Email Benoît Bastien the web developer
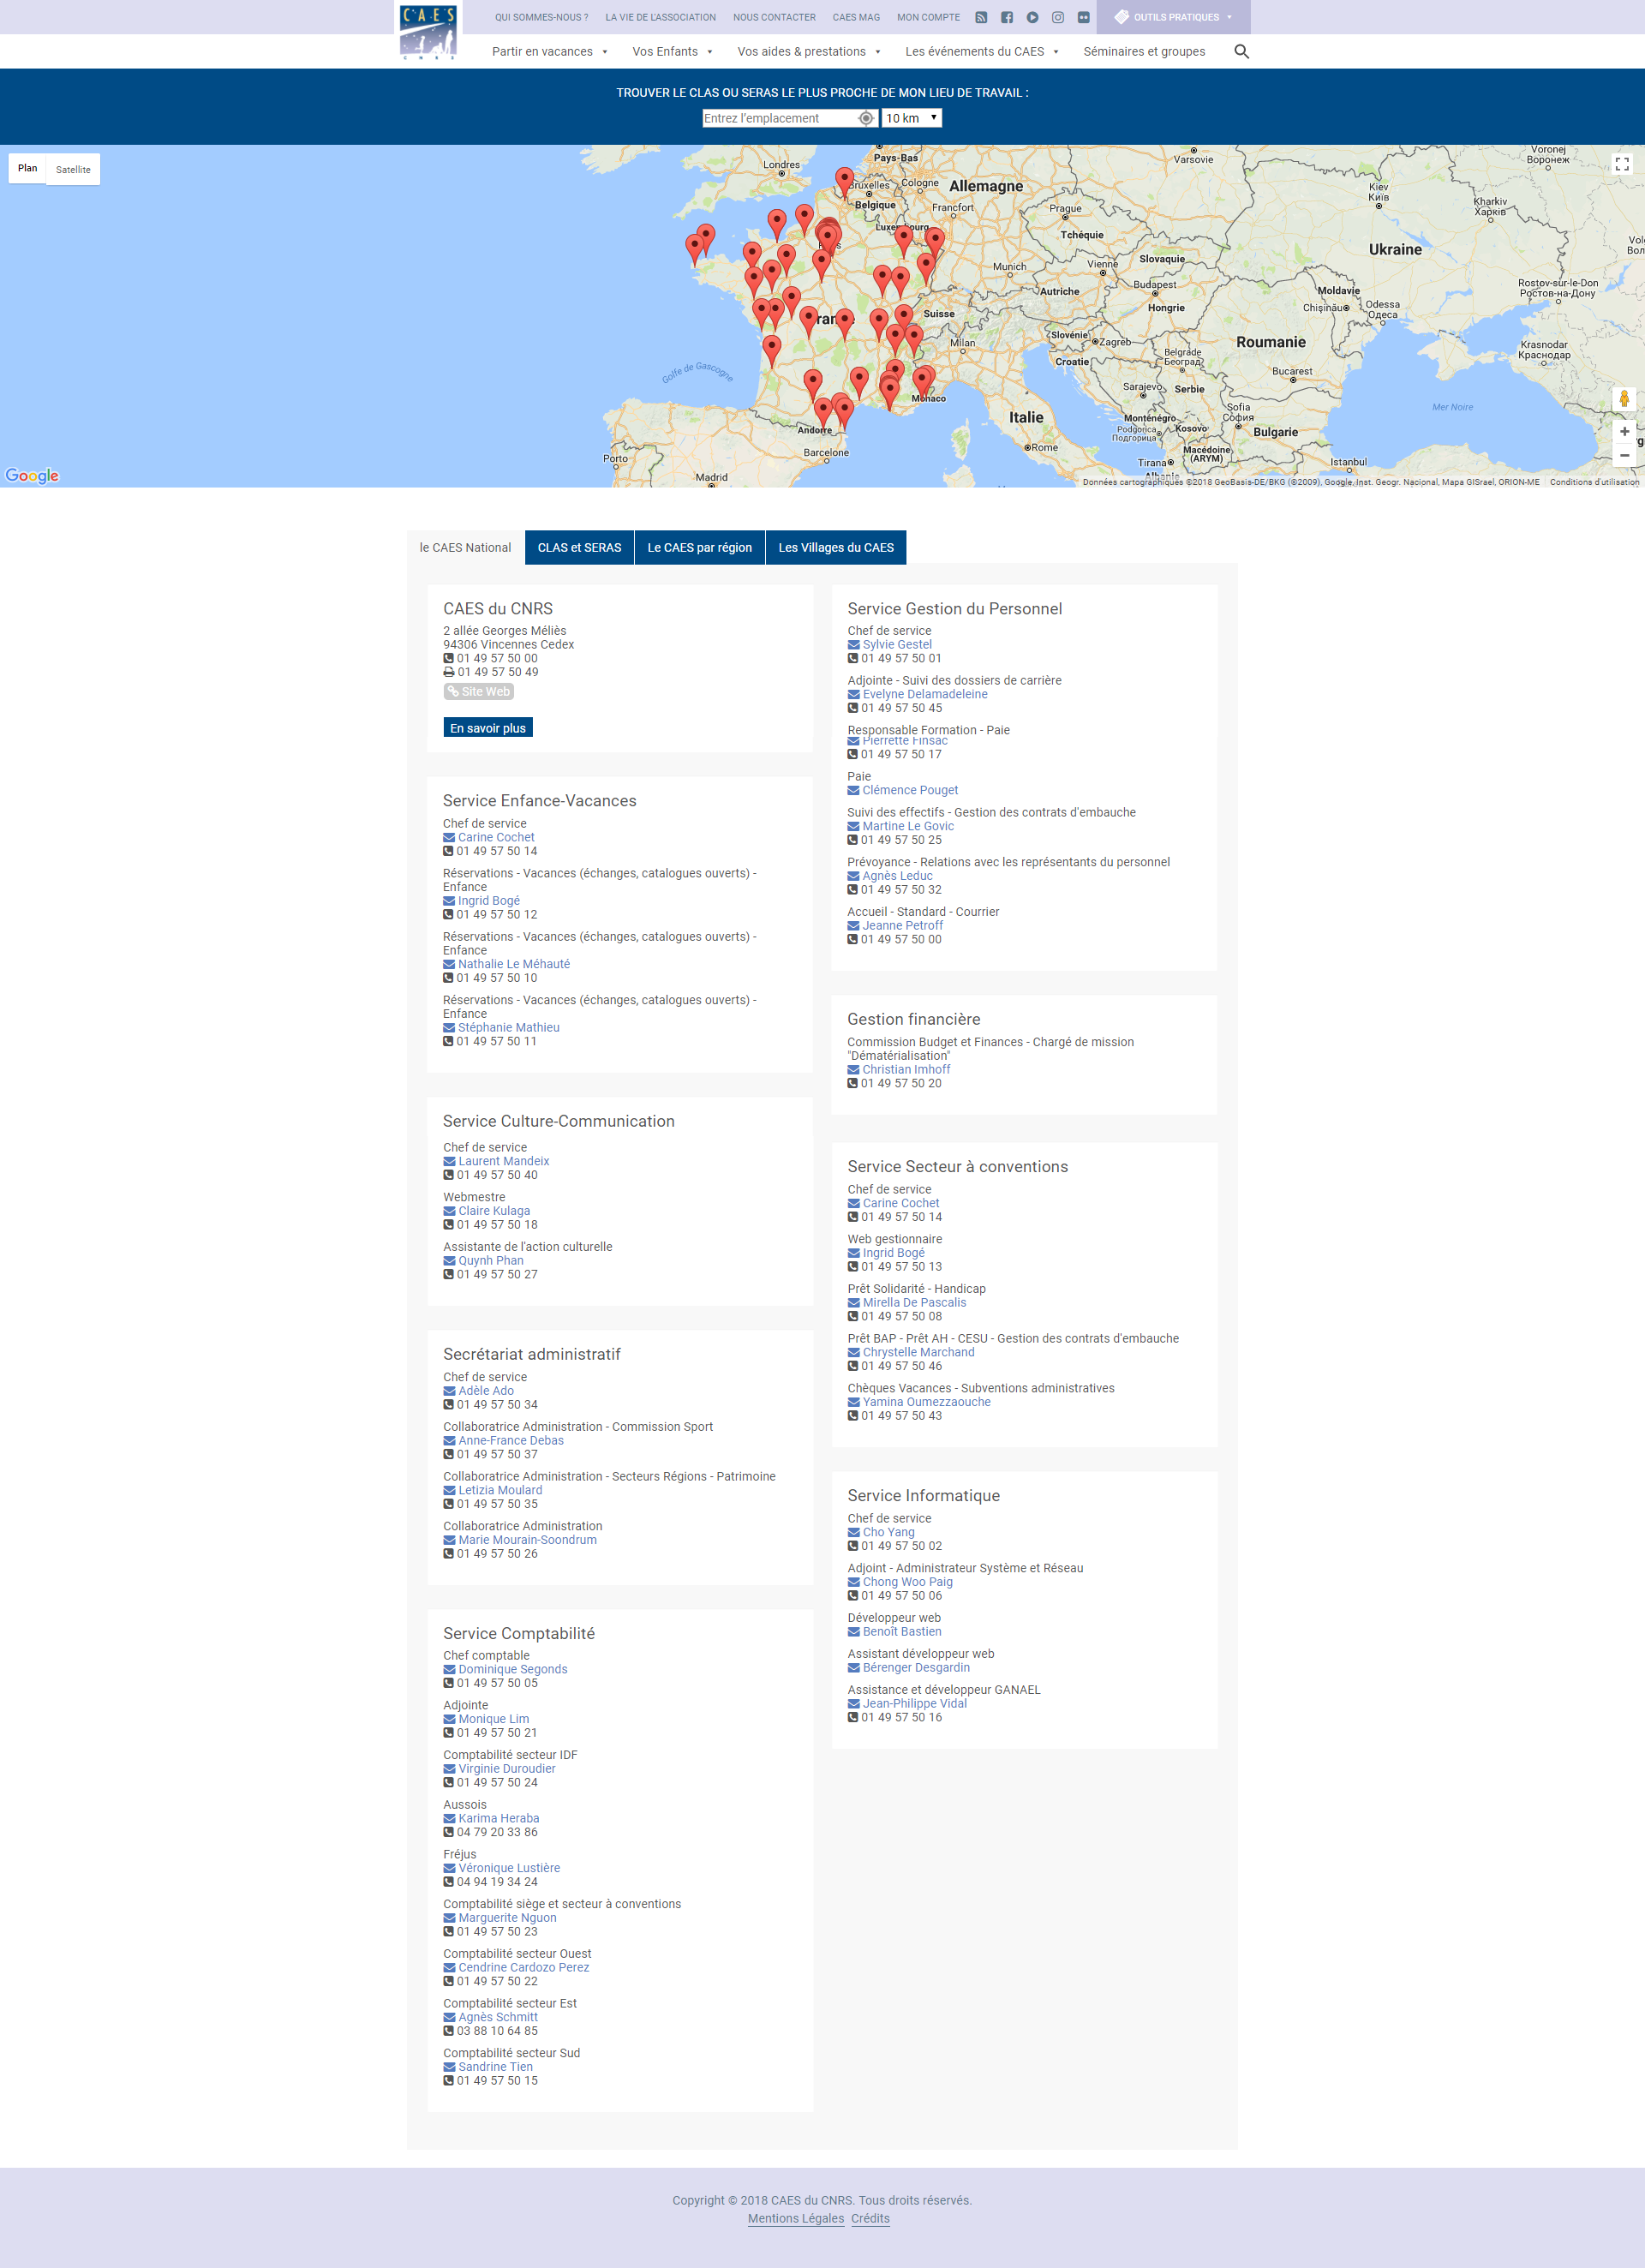Image resolution: width=1645 pixels, height=2268 pixels. (x=902, y=1631)
